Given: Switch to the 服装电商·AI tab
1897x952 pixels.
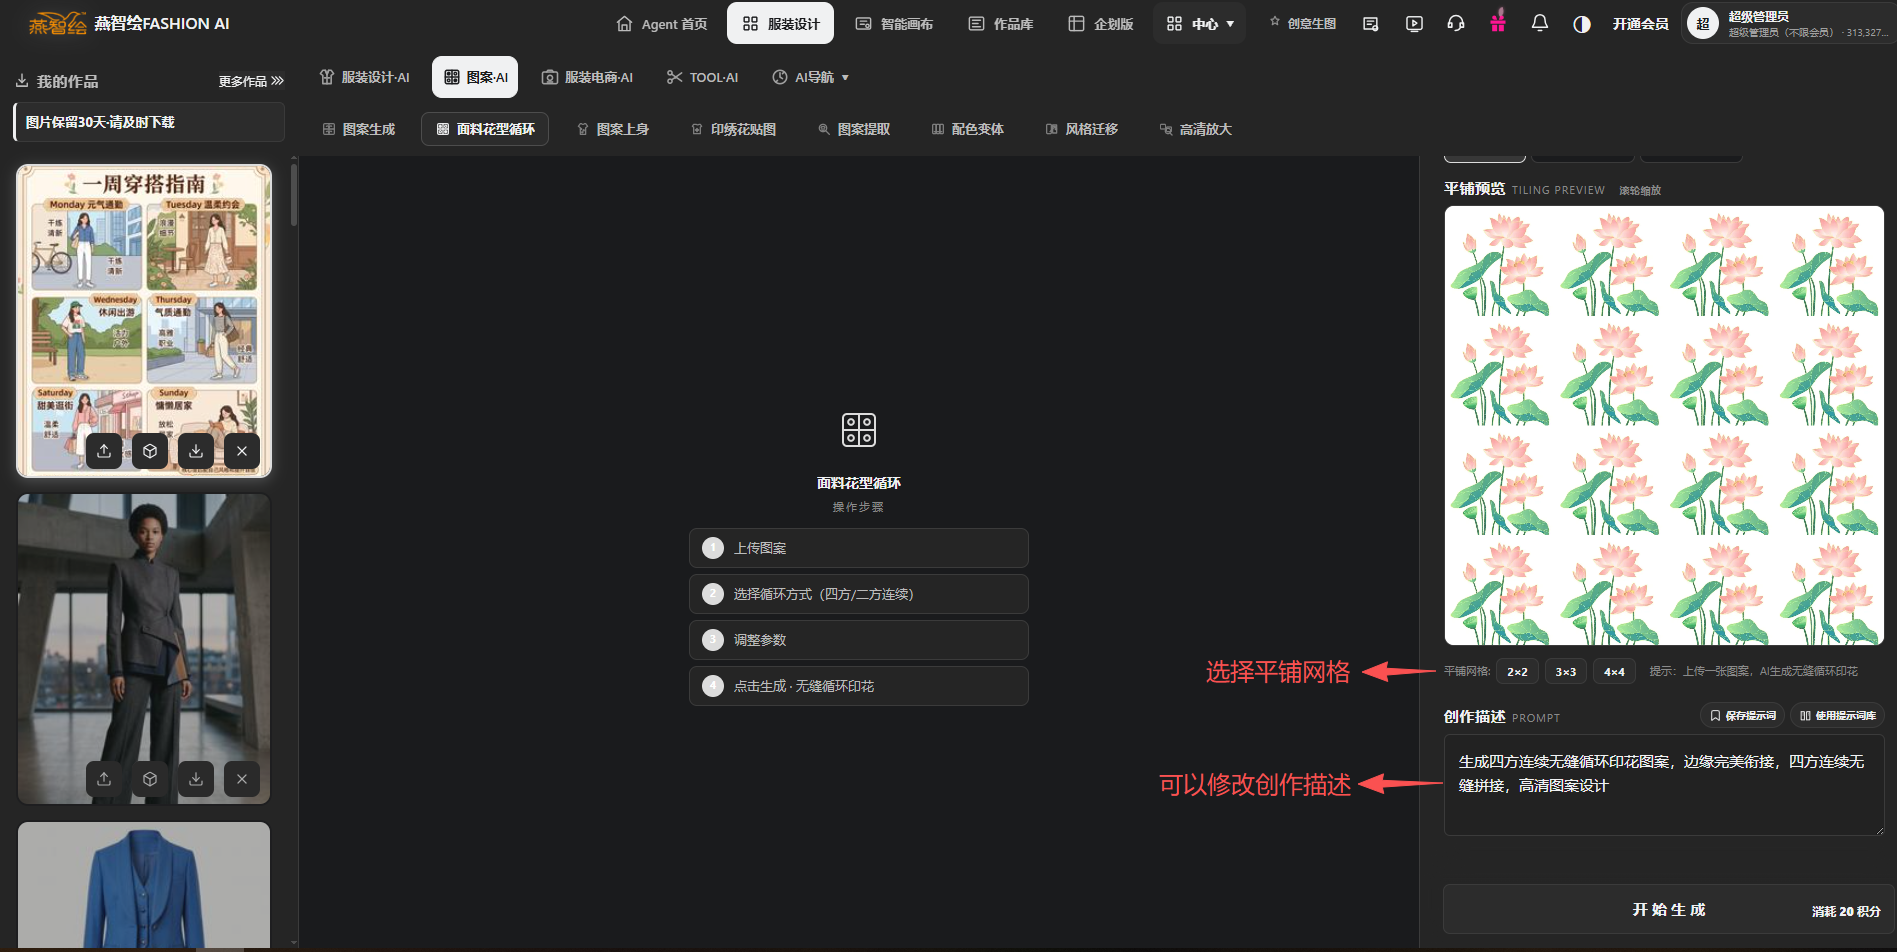Looking at the screenshot, I should click(588, 77).
